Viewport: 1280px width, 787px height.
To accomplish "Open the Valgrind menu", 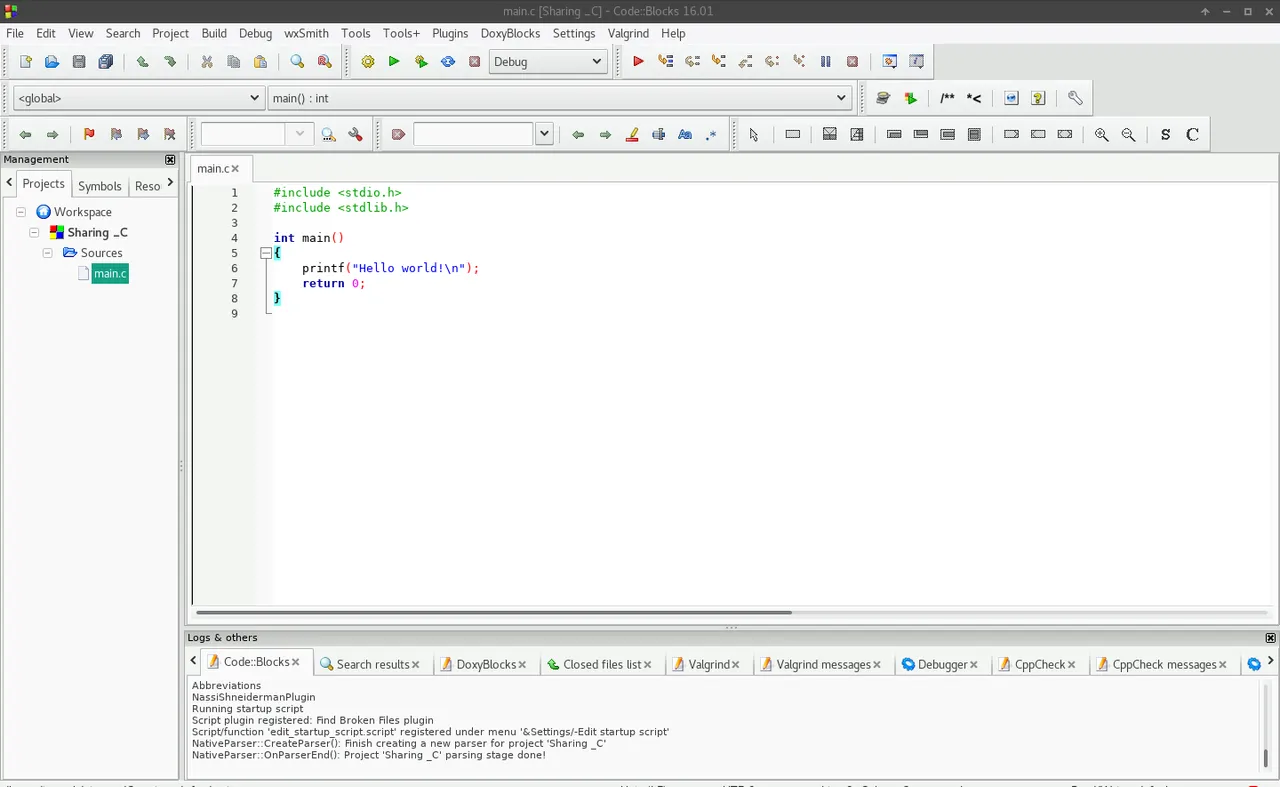I will tap(628, 33).
